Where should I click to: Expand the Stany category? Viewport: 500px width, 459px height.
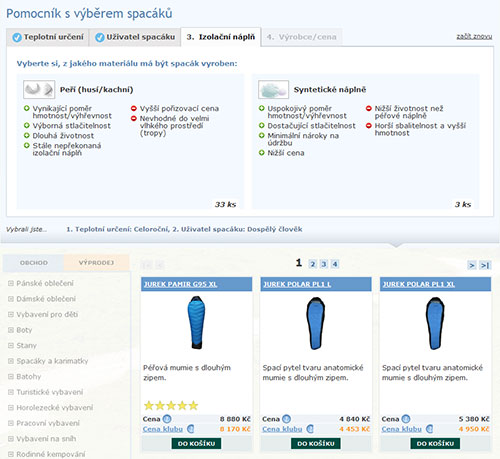(11, 346)
